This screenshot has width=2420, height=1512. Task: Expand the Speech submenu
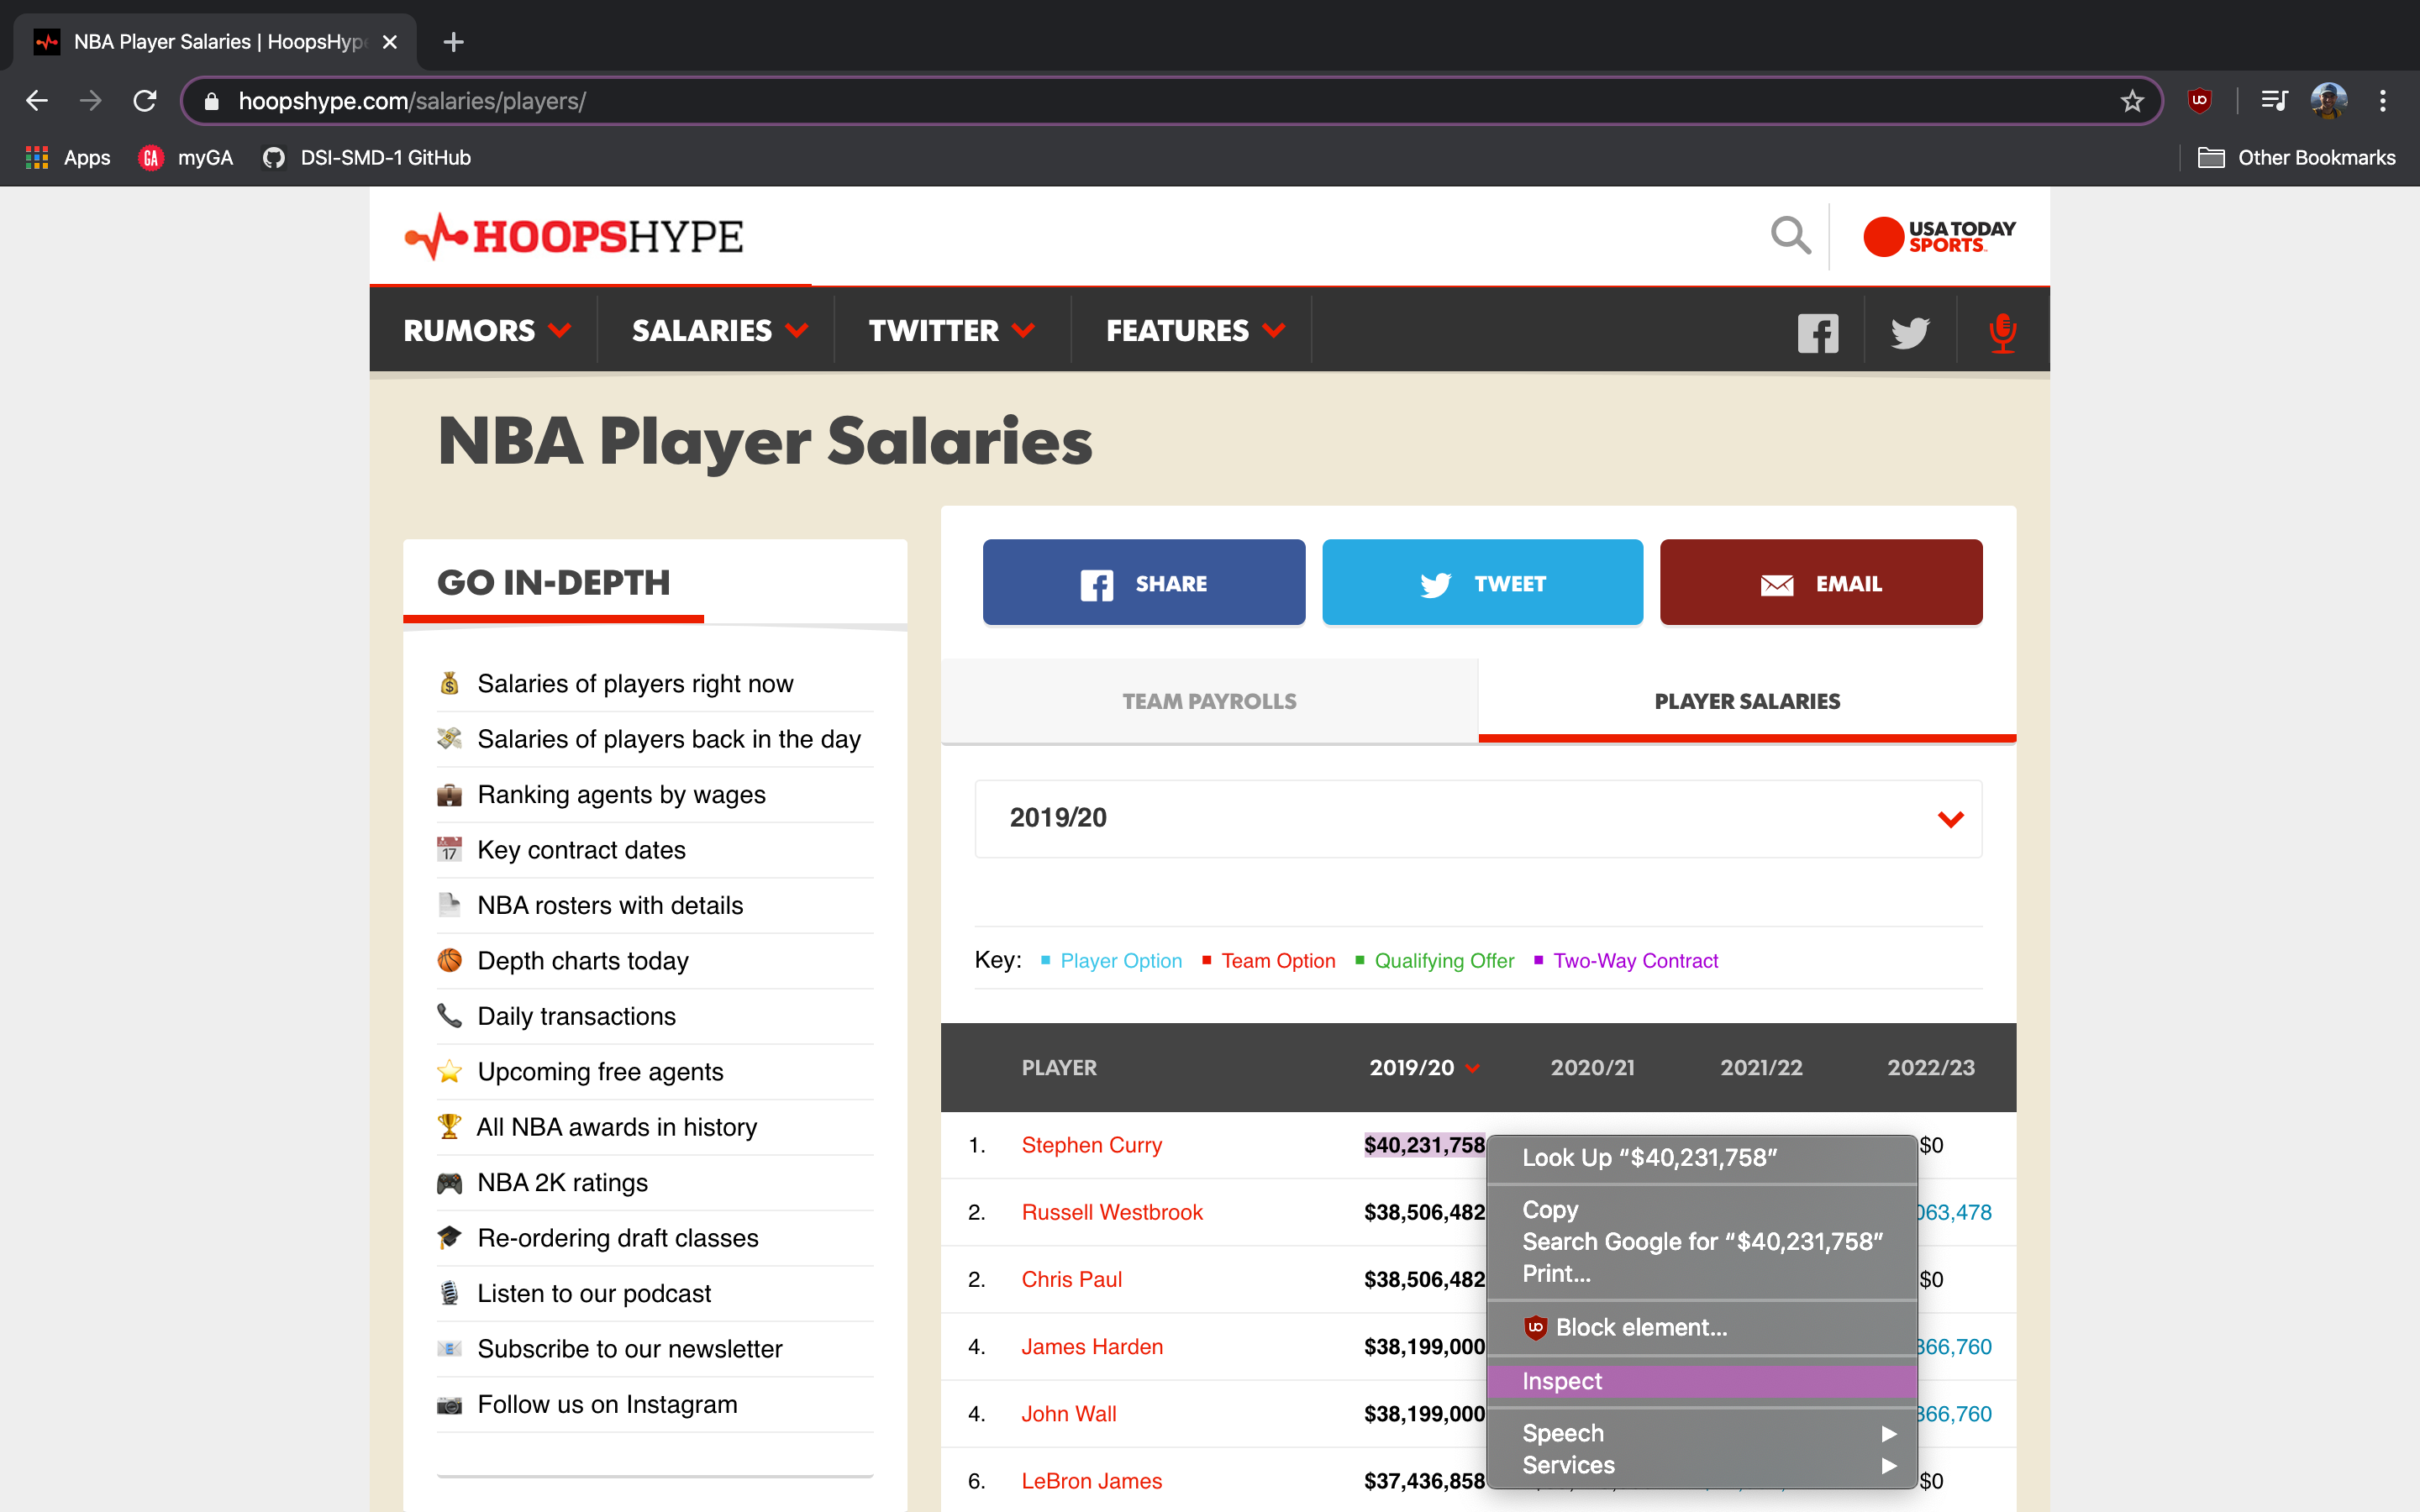1702,1433
